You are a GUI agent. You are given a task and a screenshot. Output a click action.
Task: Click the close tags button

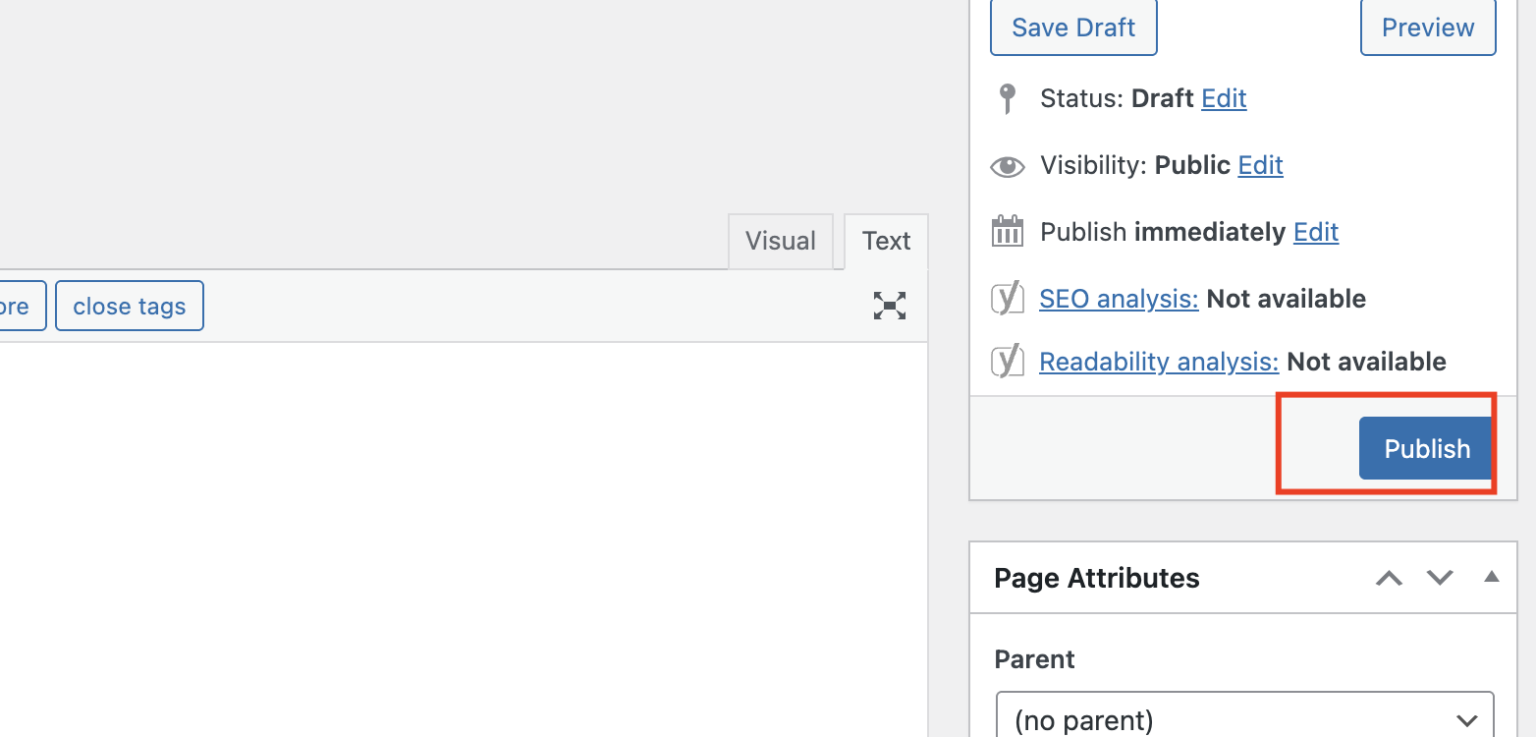point(129,306)
